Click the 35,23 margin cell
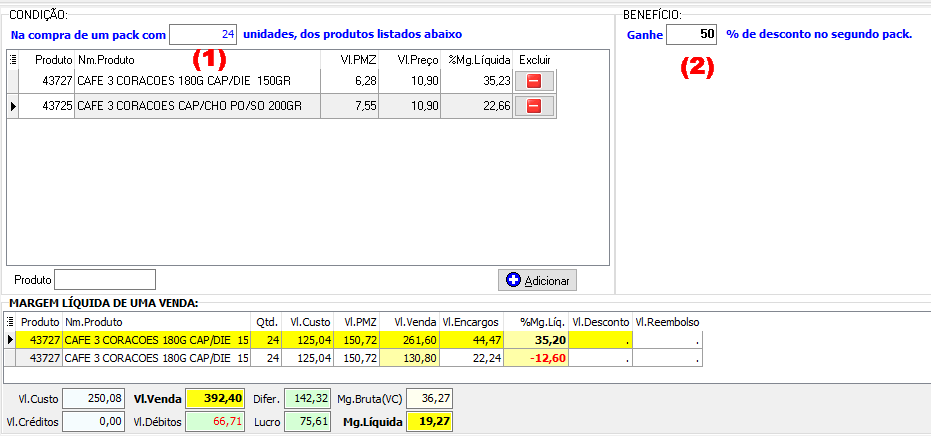 [x=476, y=81]
